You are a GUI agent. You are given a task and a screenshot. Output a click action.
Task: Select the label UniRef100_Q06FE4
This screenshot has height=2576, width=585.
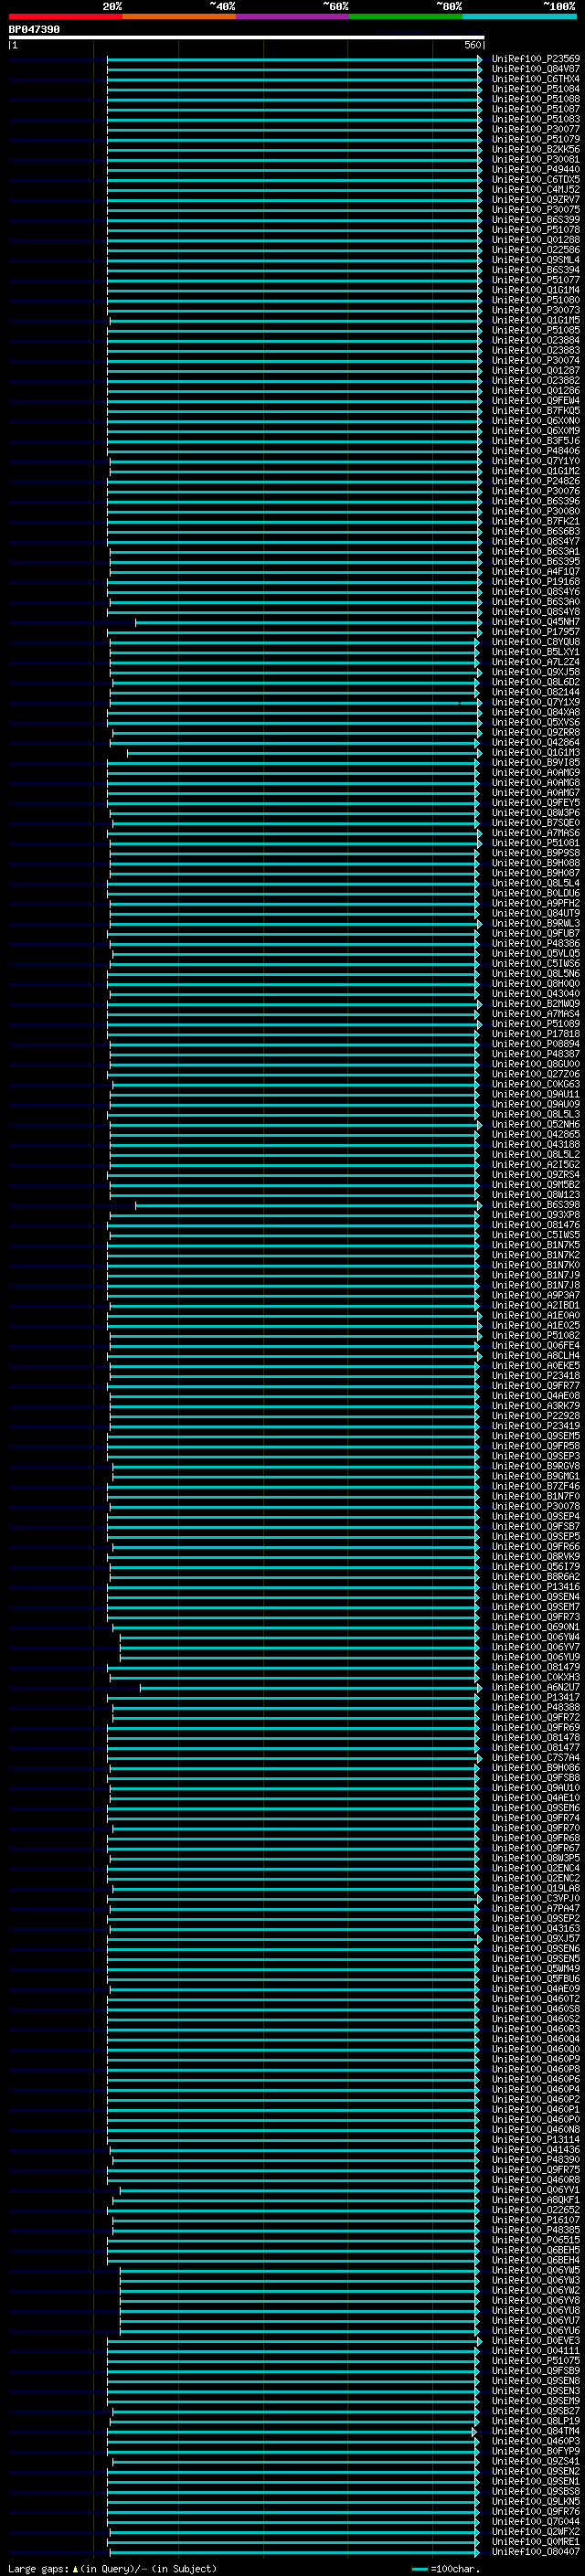(x=536, y=1346)
